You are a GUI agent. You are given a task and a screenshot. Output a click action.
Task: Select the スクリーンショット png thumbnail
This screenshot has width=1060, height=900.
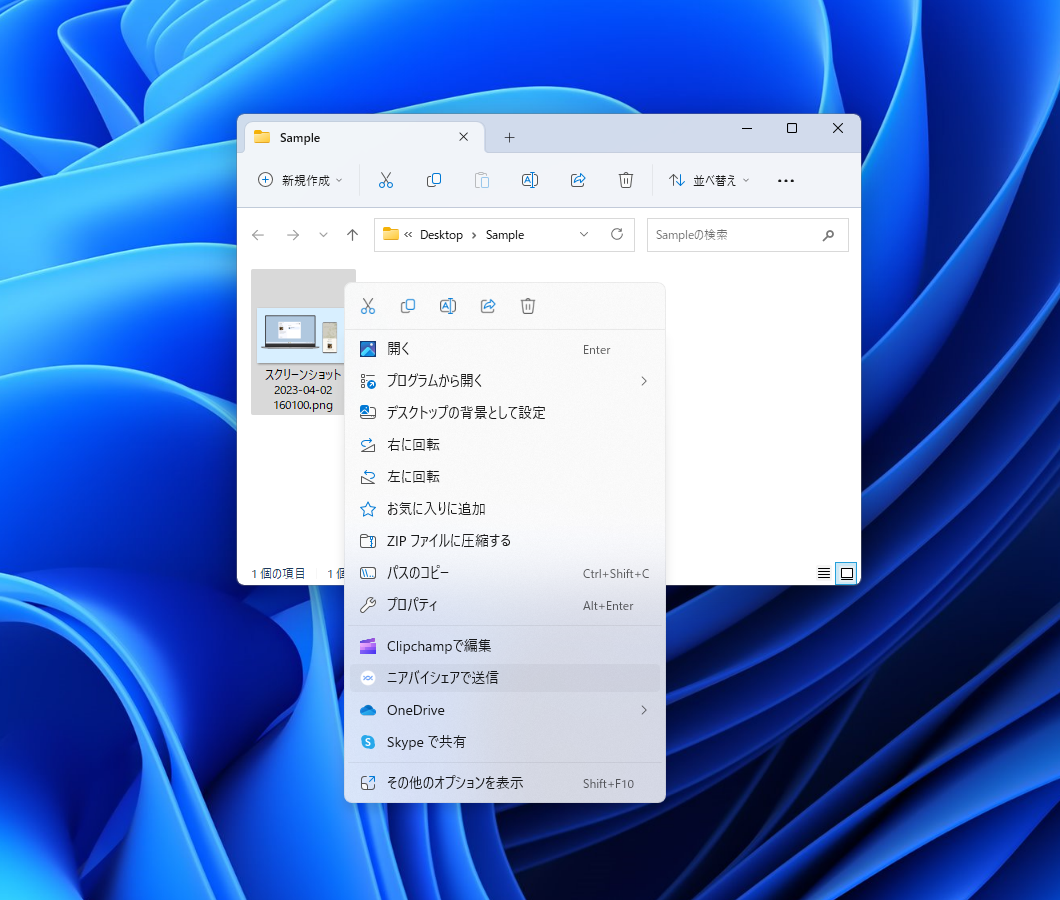tap(301, 335)
